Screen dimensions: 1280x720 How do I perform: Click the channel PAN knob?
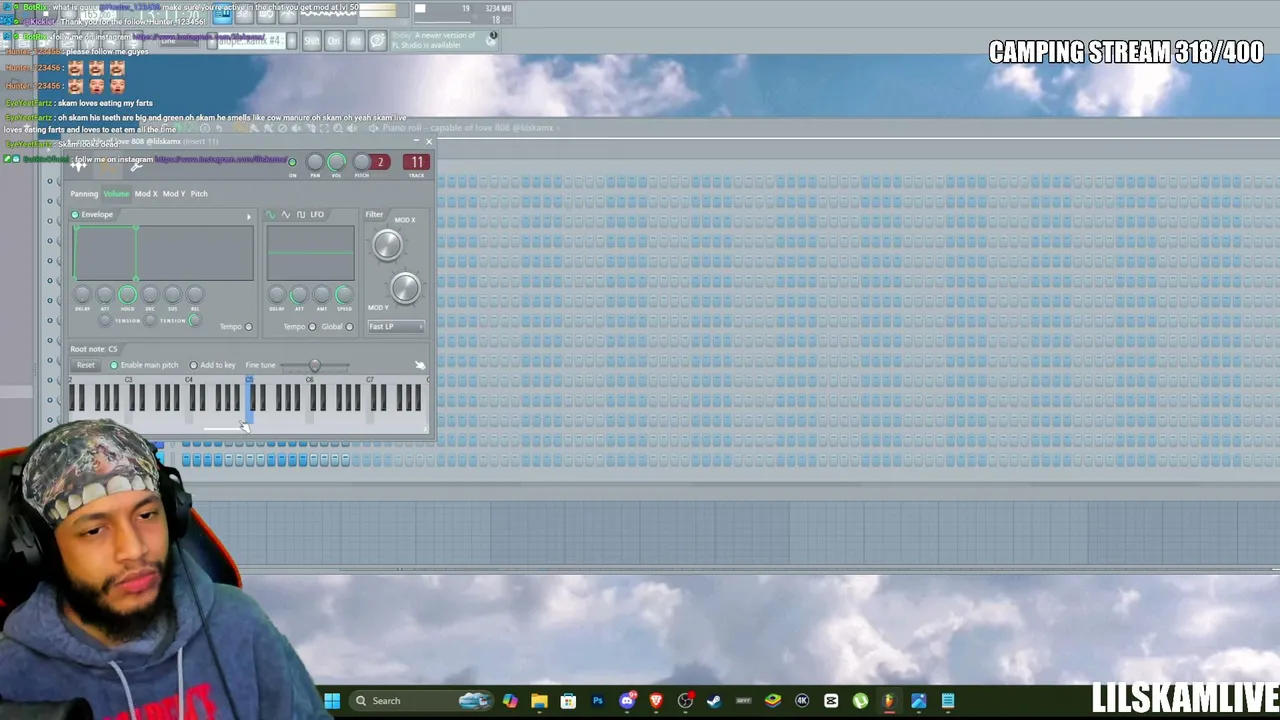315,162
